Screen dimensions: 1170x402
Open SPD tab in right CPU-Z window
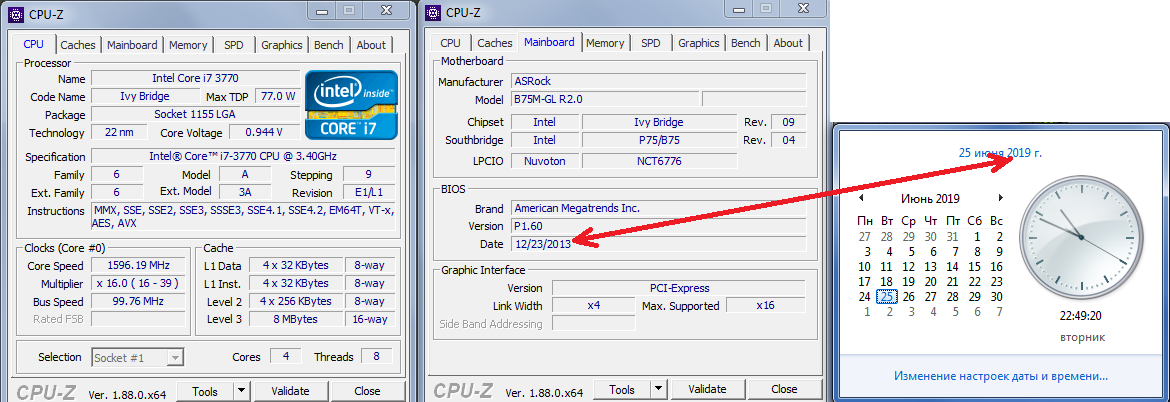coord(651,43)
